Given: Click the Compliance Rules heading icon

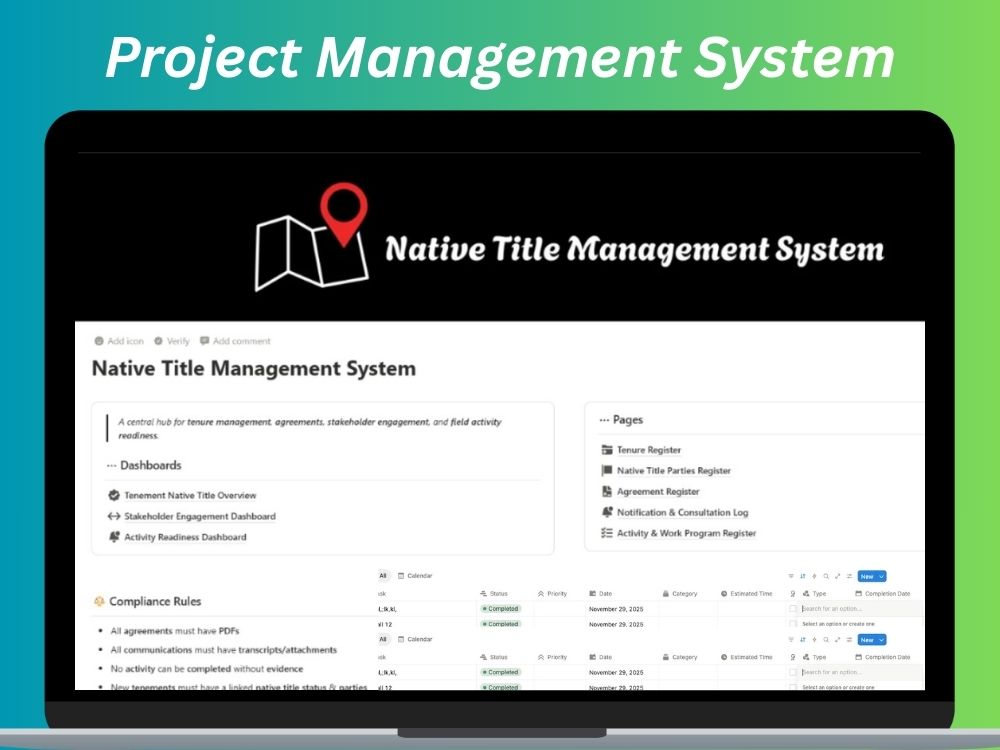Looking at the screenshot, I should (x=99, y=601).
